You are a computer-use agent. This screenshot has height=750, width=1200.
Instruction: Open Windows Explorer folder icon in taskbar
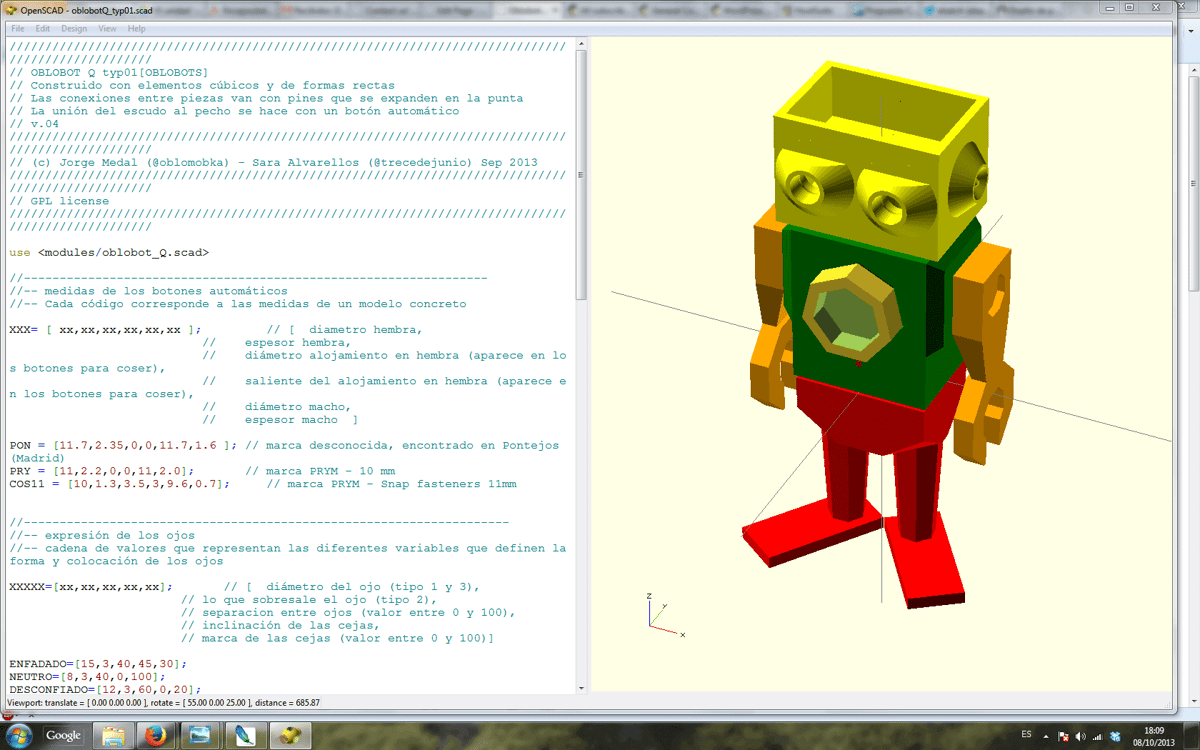(x=113, y=735)
